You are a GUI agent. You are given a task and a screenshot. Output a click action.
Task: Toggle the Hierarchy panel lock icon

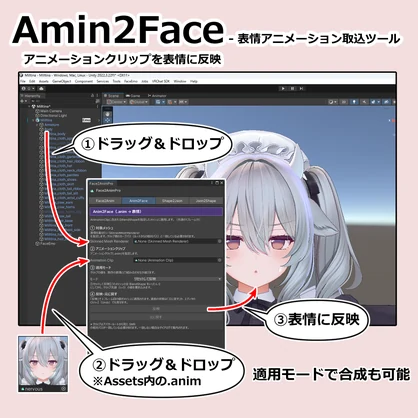92,96
